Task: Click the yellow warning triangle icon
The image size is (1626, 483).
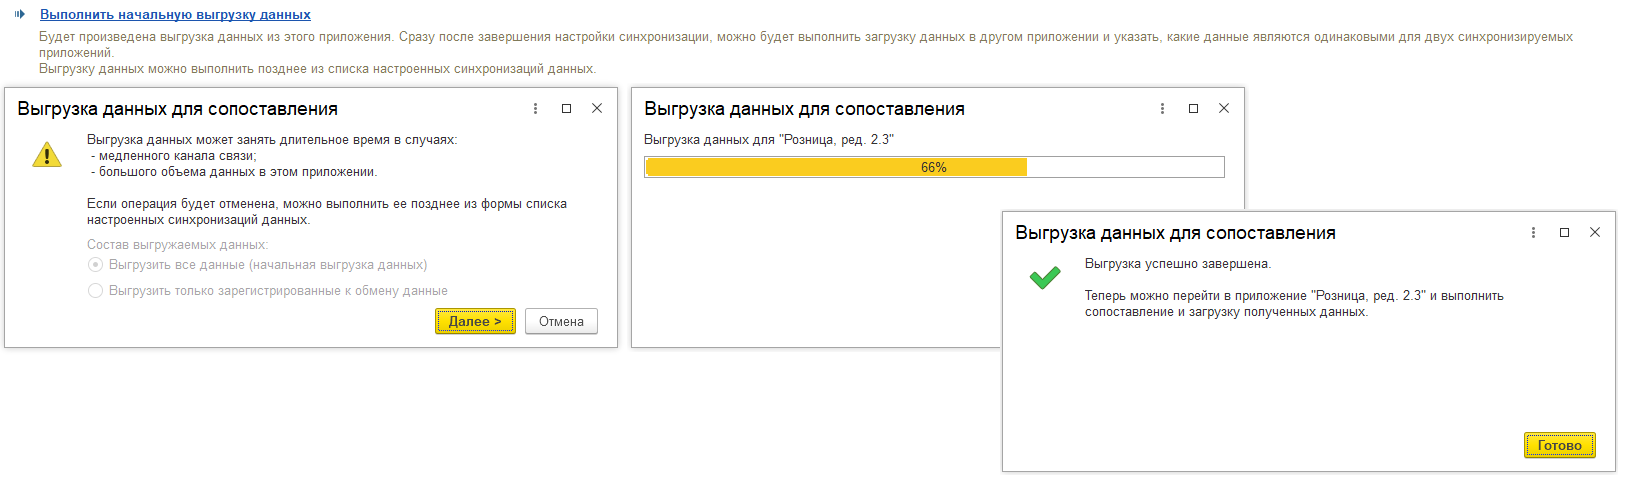Action: click(x=47, y=155)
